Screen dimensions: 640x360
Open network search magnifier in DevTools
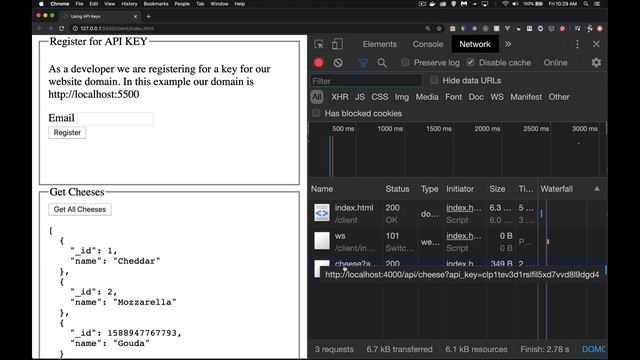382,63
